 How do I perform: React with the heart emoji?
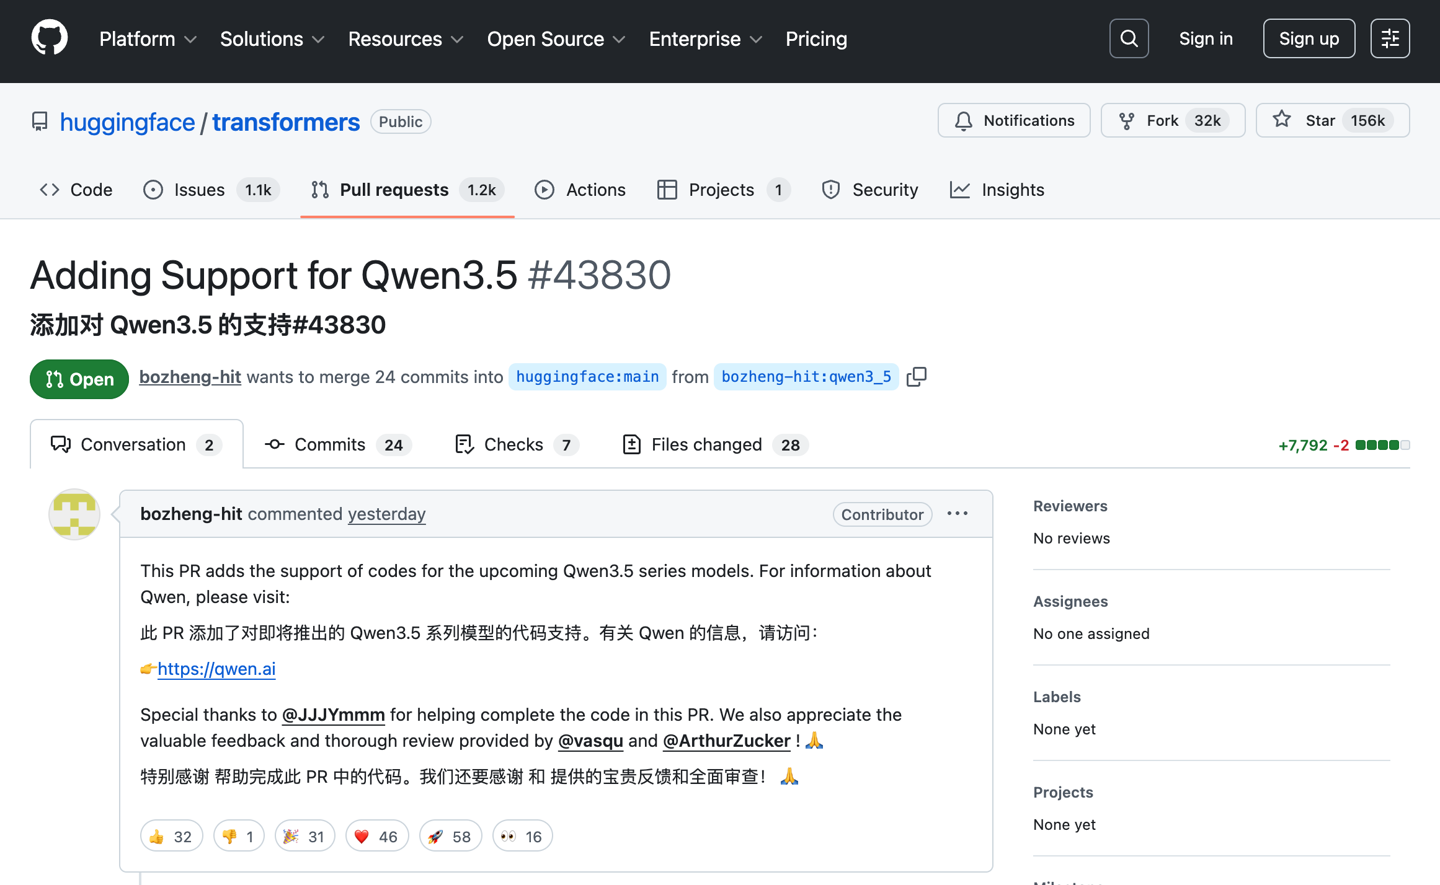tap(377, 836)
